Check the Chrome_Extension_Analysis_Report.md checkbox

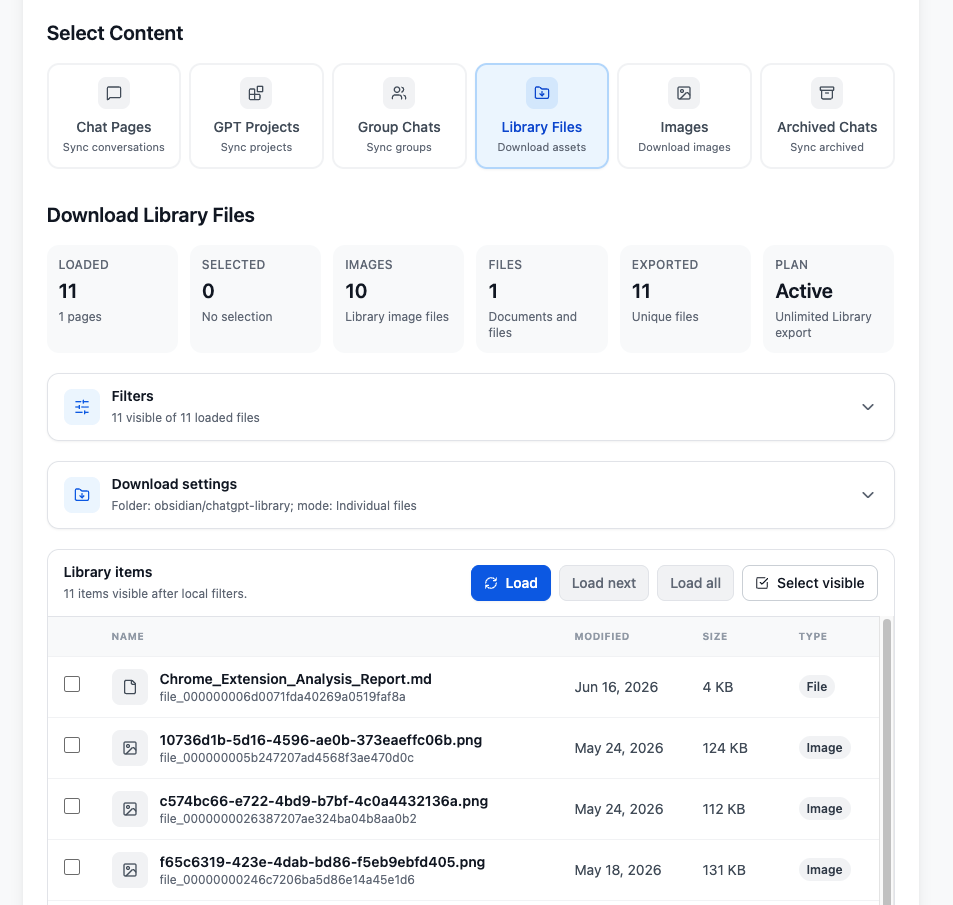72,684
